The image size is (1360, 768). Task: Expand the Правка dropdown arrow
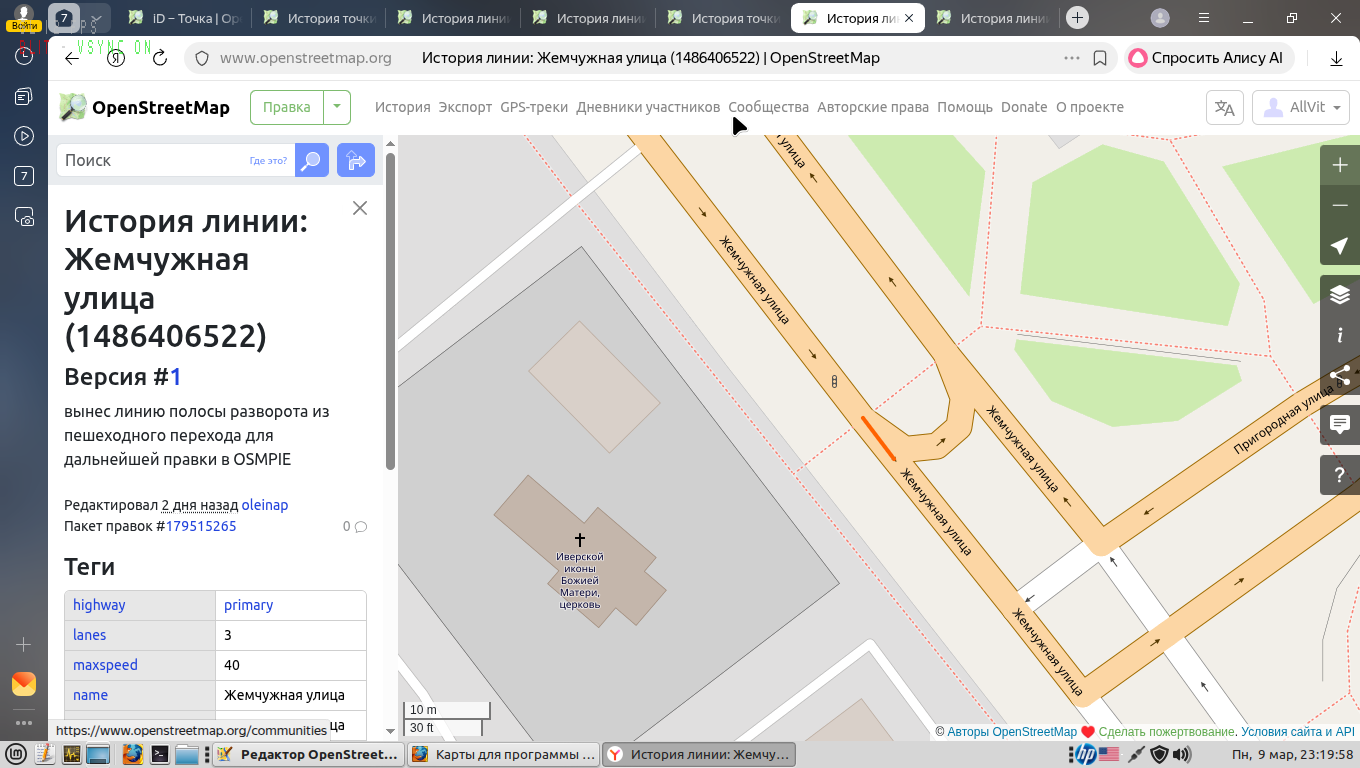(337, 107)
